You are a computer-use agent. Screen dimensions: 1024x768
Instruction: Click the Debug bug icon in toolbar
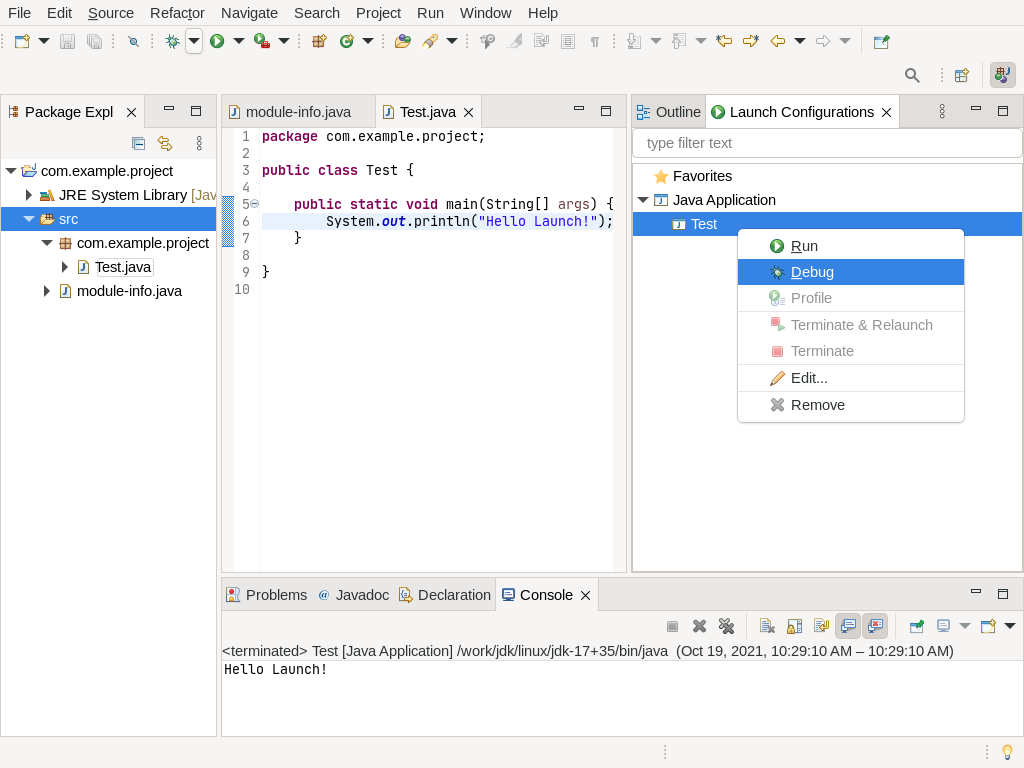172,41
